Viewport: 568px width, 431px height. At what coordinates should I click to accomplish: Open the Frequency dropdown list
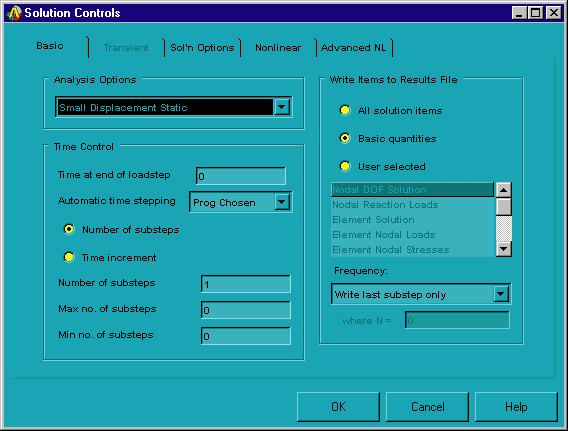(501, 294)
